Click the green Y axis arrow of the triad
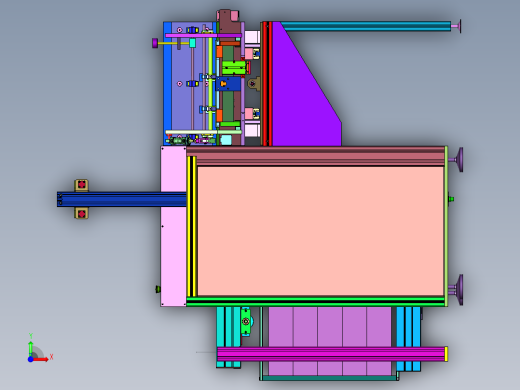 [31, 348]
